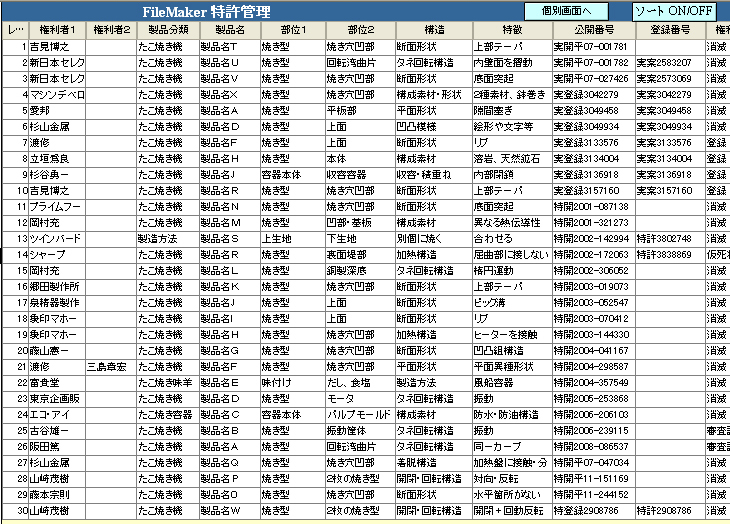Select the 泉精器製作 owner cell
The width and height of the screenshot is (730, 524).
57,302
